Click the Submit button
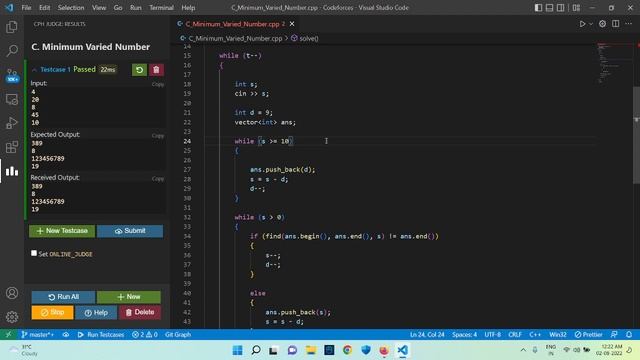Screen dimensions: 640x360 click(130, 231)
